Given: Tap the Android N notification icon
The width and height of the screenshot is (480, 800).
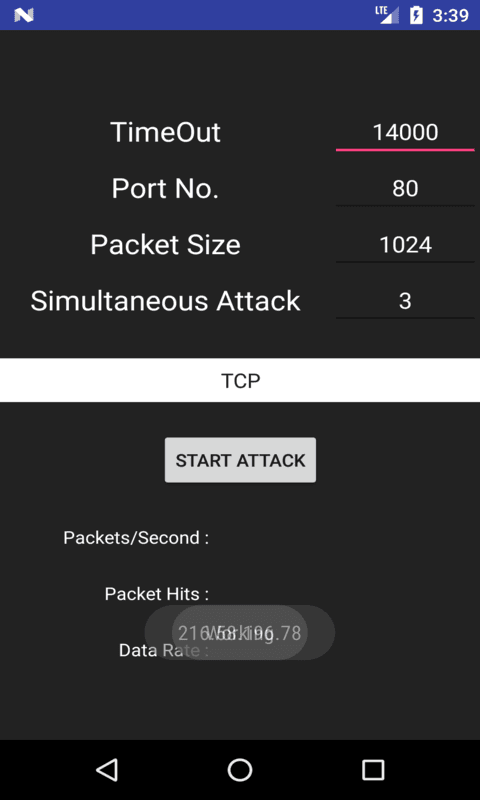Looking at the screenshot, I should pos(23,15).
